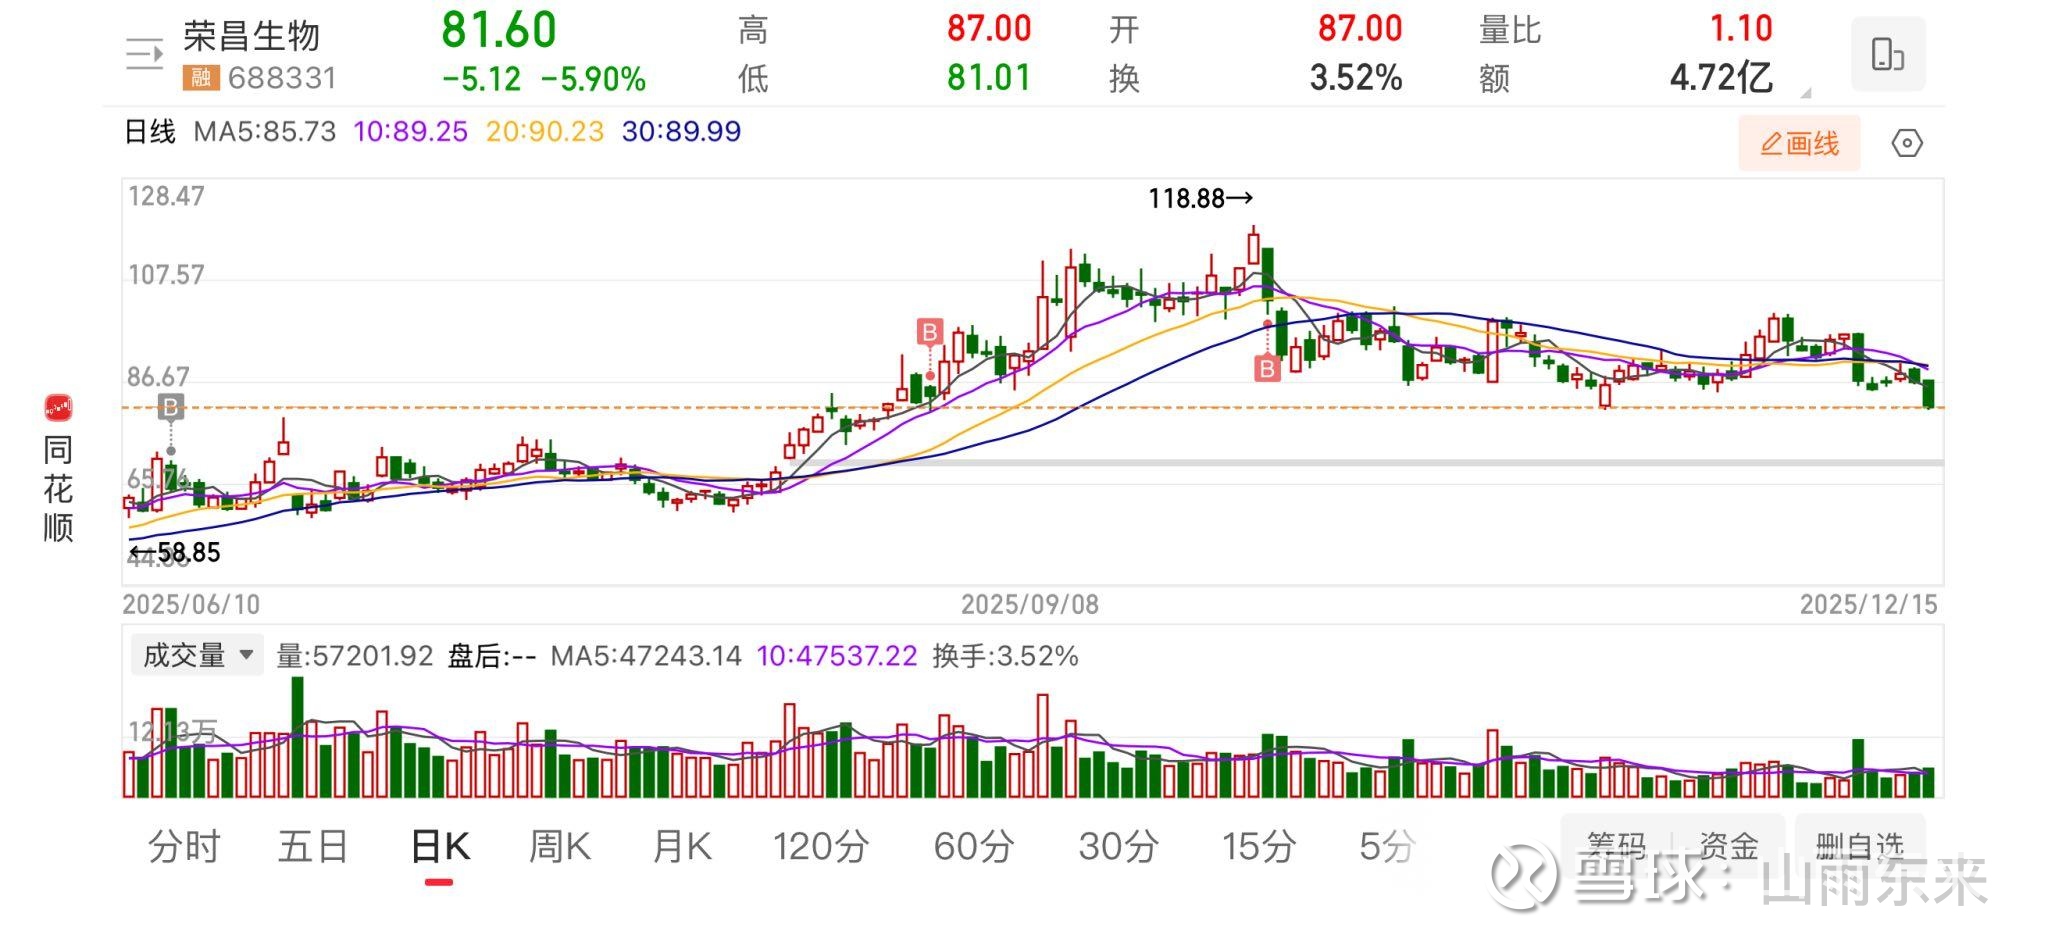Tap the 日线 label
Screen dimensions: 2048x942
coord(150,132)
